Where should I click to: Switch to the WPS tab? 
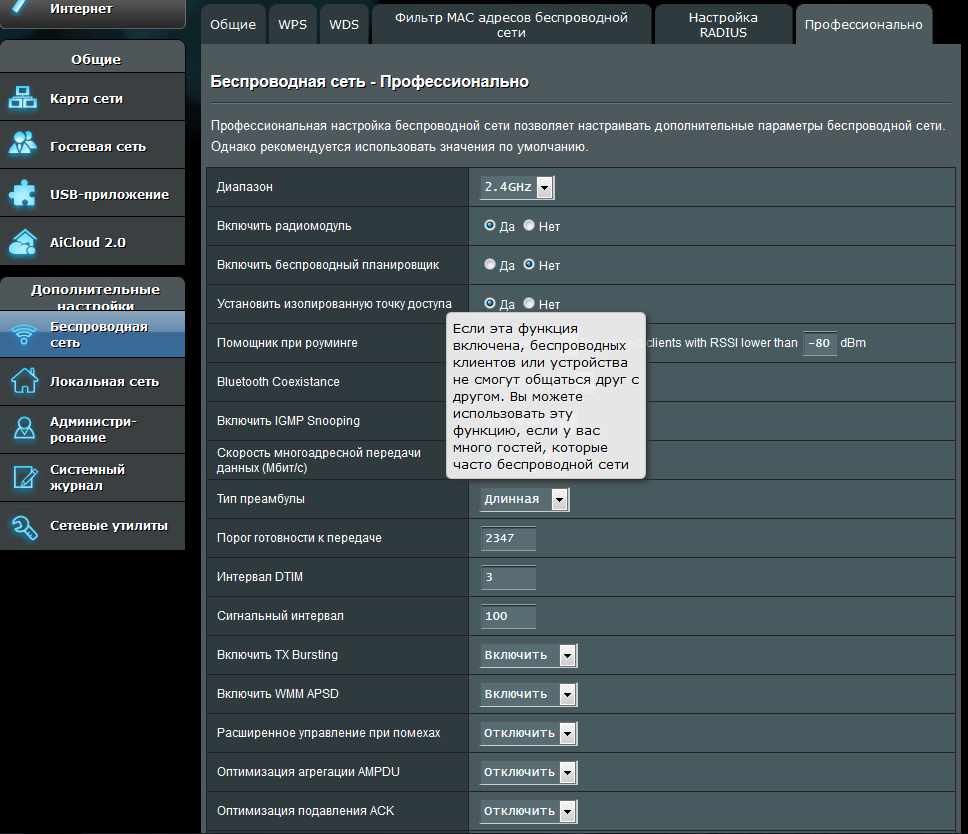pyautogui.click(x=293, y=25)
